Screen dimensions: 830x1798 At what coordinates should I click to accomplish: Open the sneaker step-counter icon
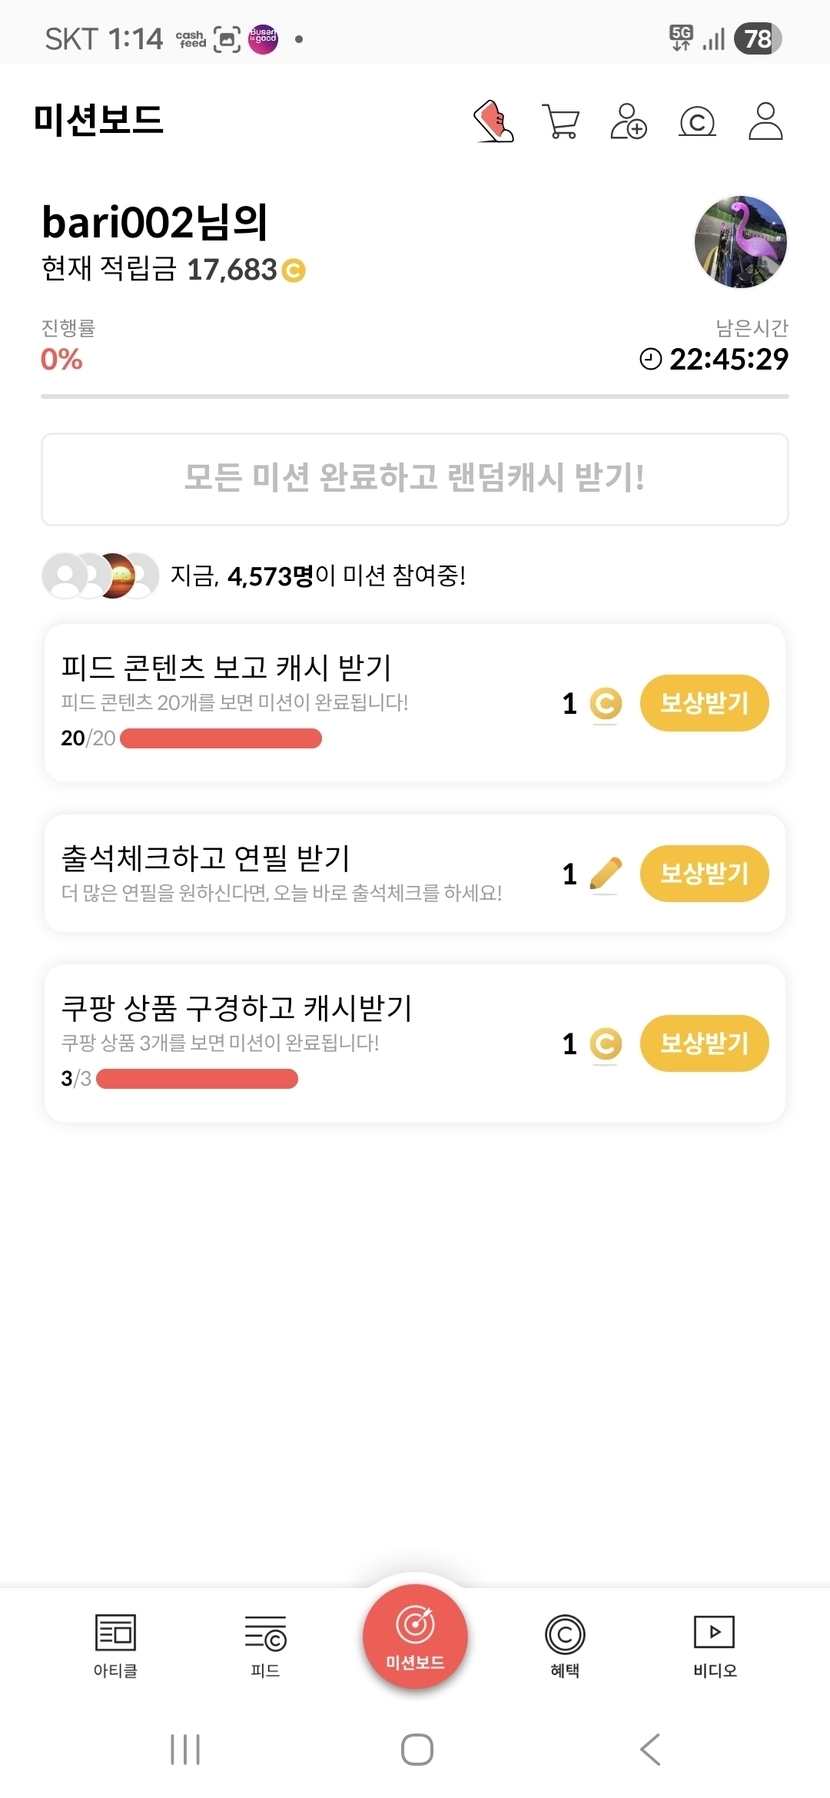pyautogui.click(x=493, y=122)
